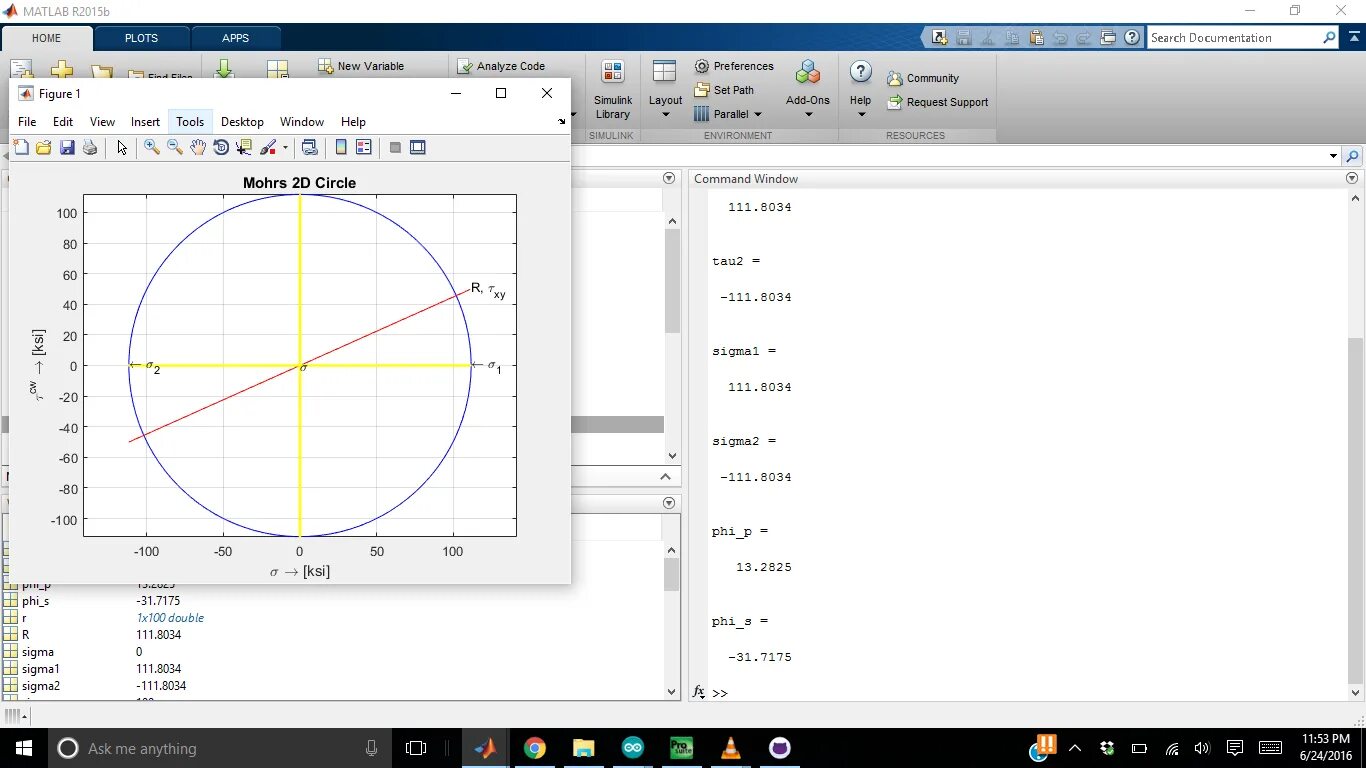Expand the Parallel dropdown
Screen dimensions: 1366x768
(729, 114)
